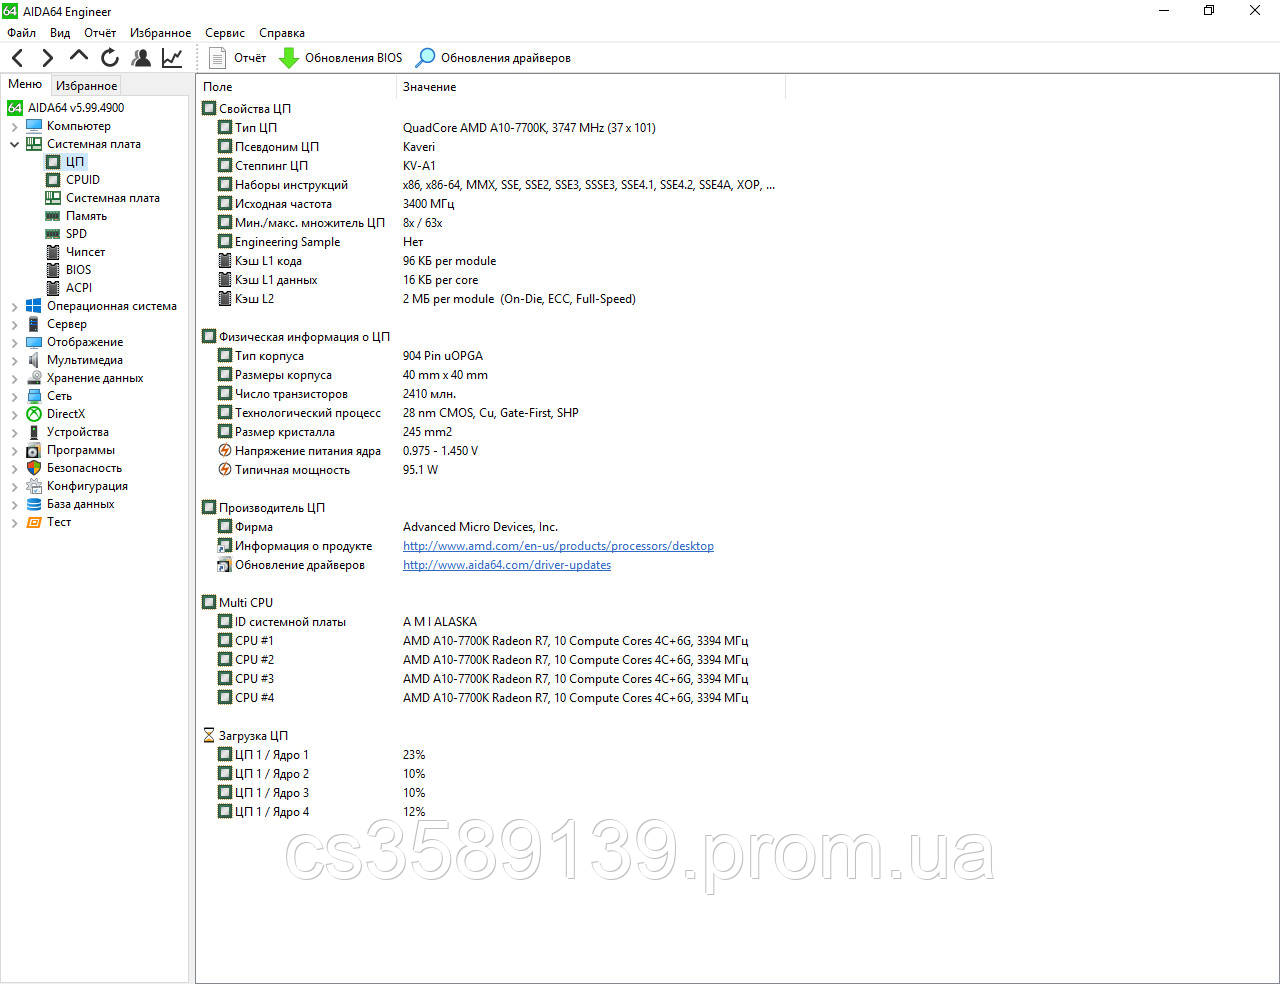The height and width of the screenshot is (984, 1280).
Task: Switch to the Меню tab
Action: 25,84
